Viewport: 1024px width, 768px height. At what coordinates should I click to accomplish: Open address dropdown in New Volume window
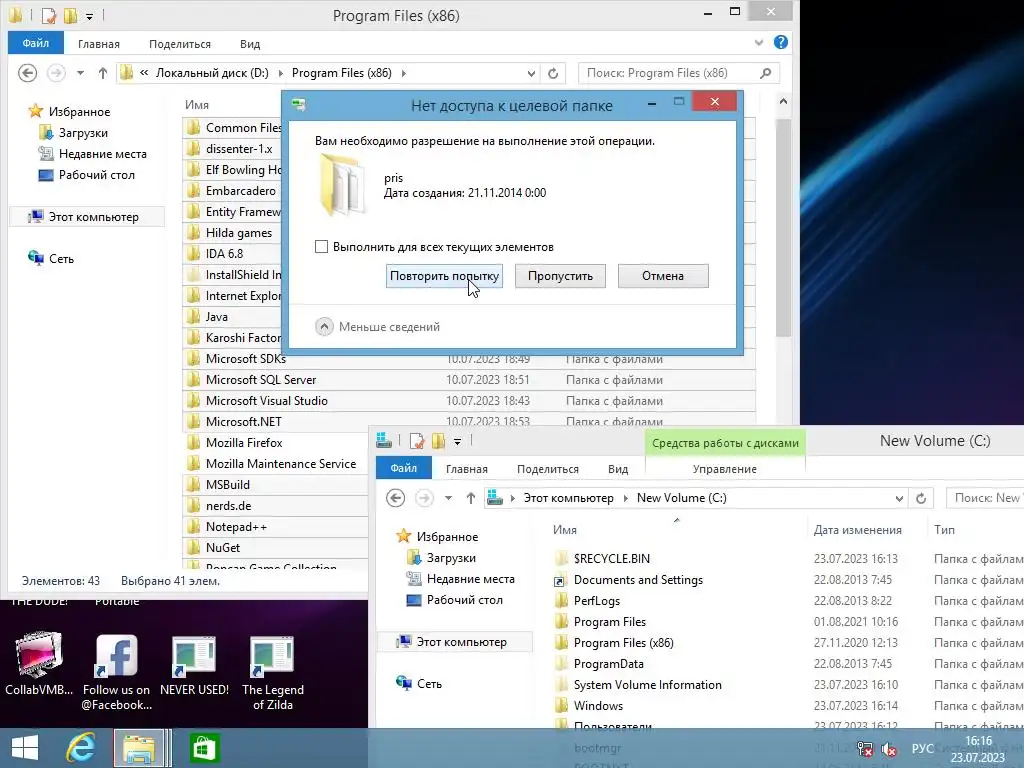click(899, 498)
